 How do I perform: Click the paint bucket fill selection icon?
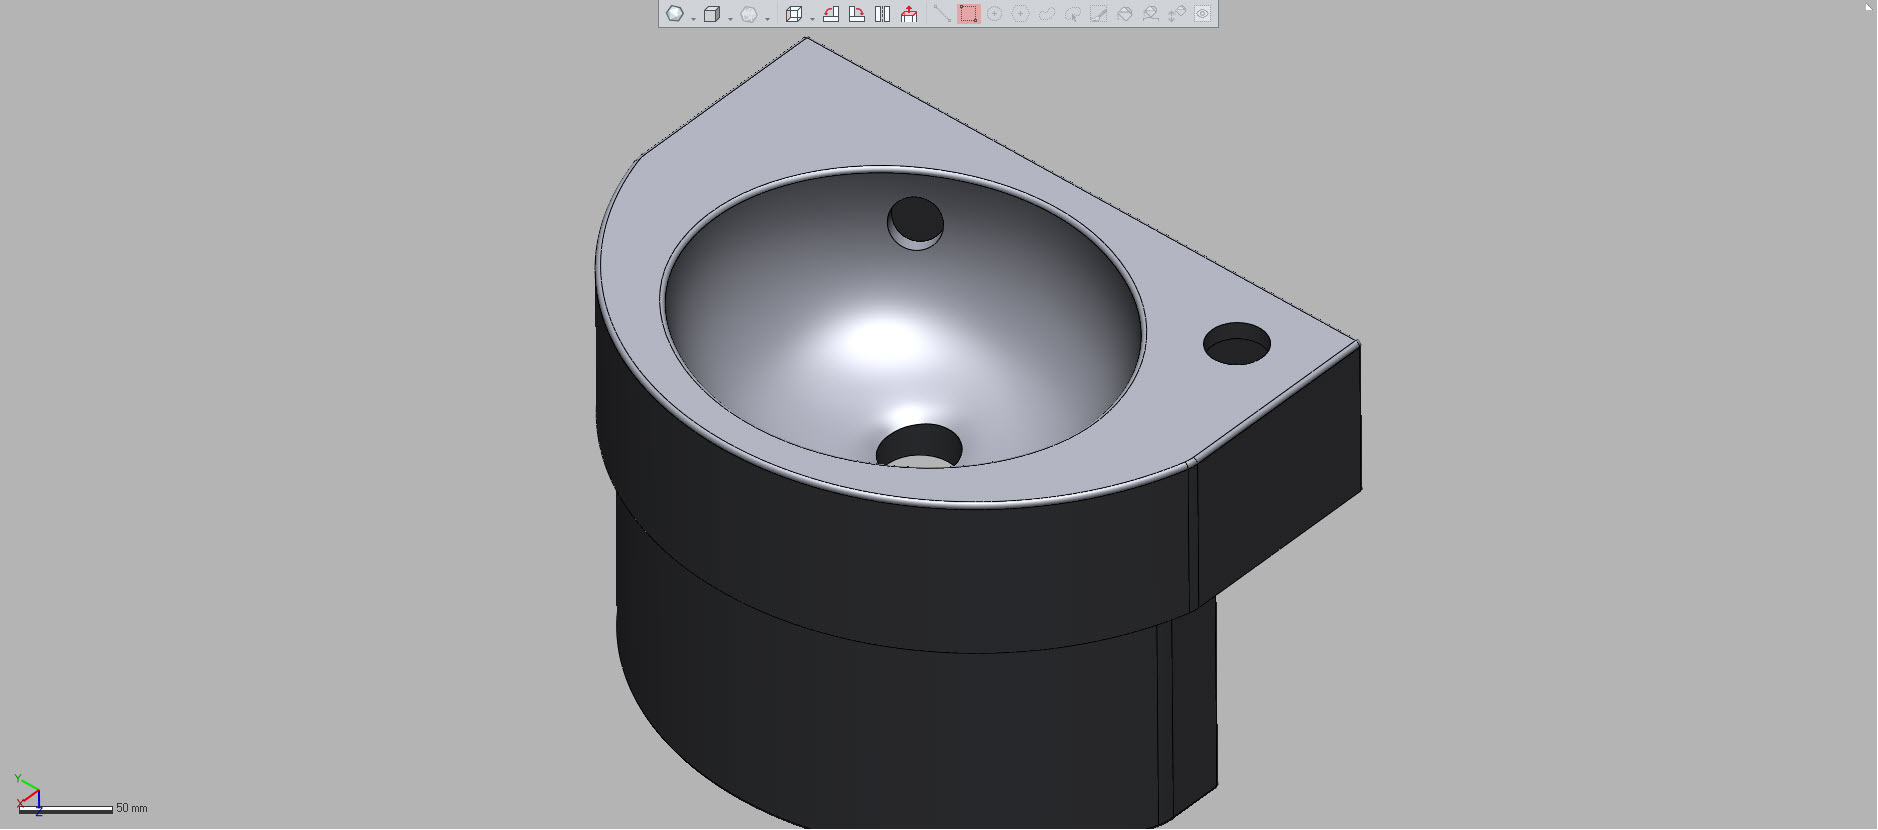click(x=1125, y=14)
